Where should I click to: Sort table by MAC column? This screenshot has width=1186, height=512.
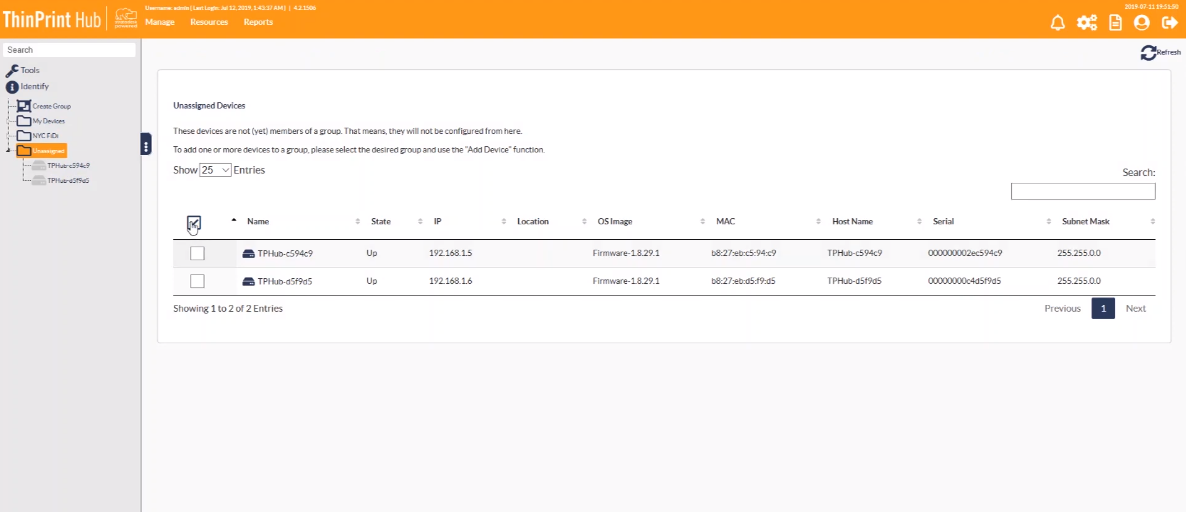pos(725,222)
